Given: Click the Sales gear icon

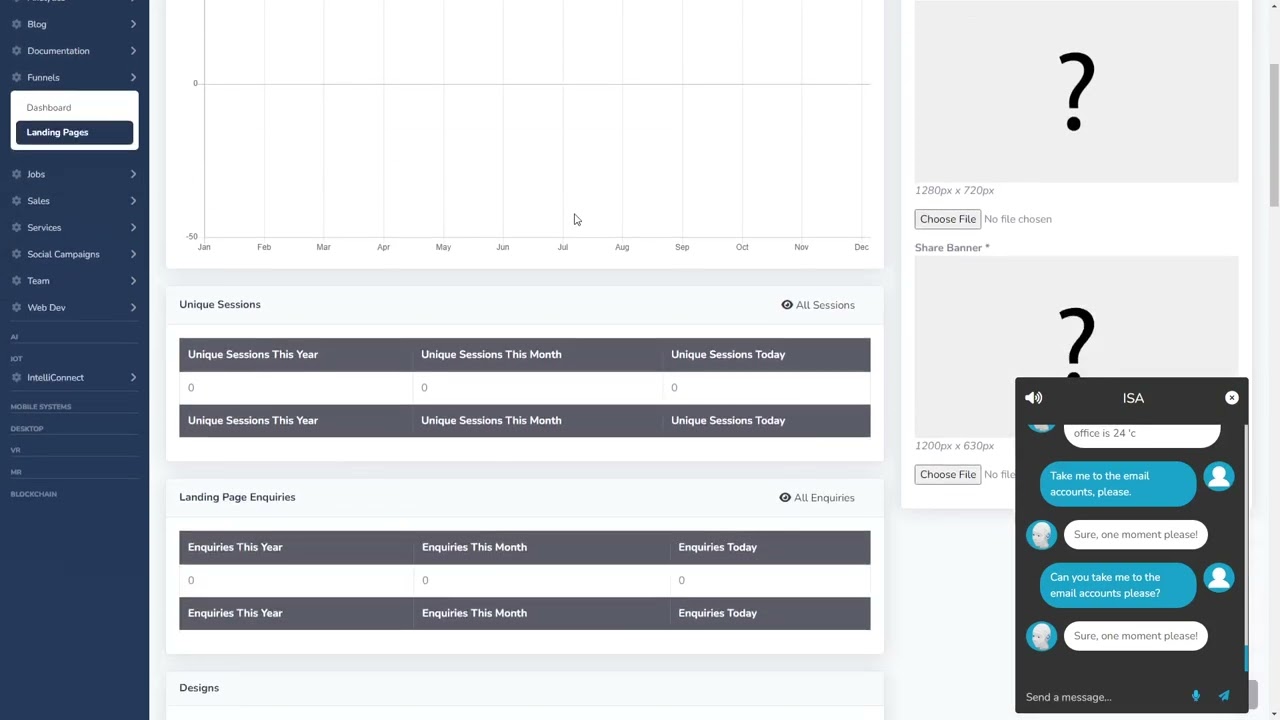Looking at the screenshot, I should [16, 201].
